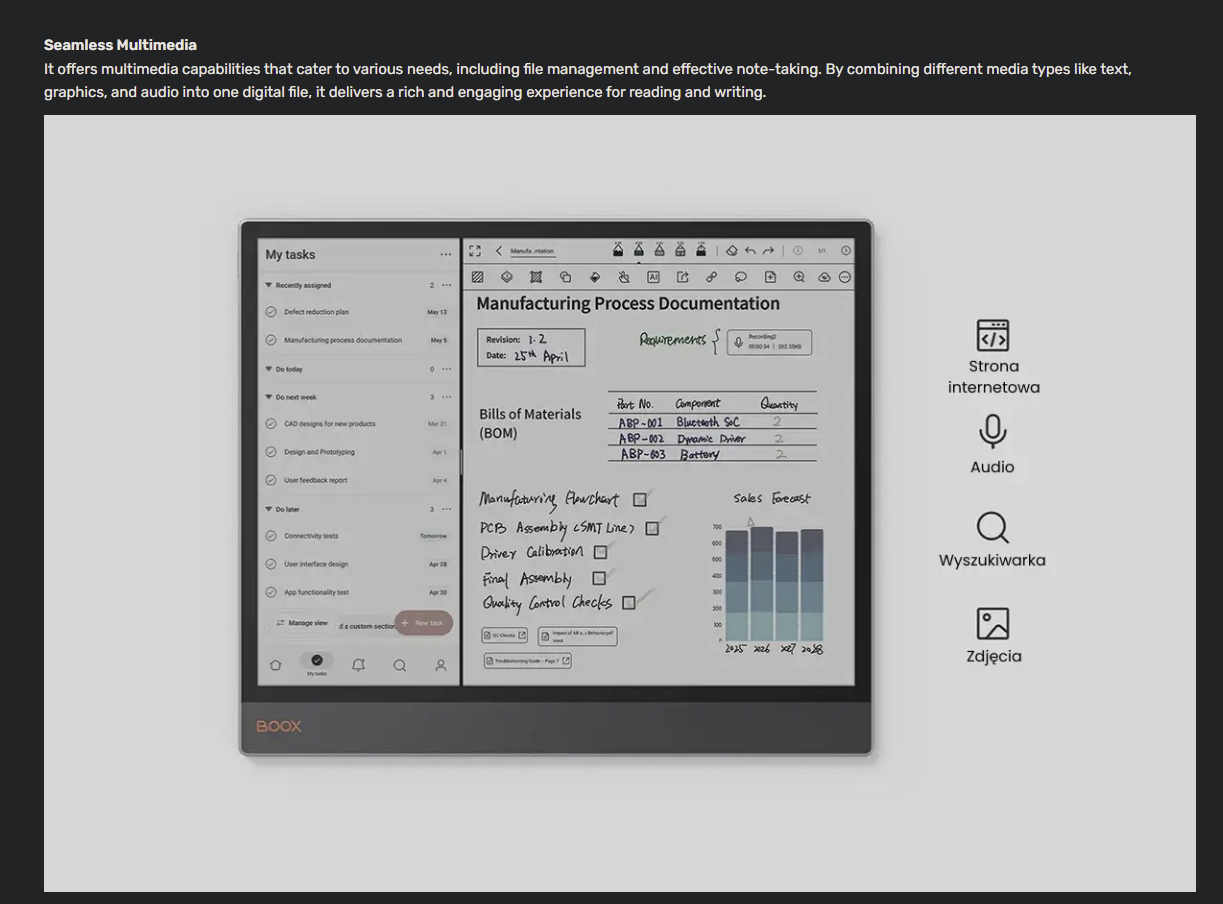
Task: Select the fill bucket tool
Action: coord(595,277)
